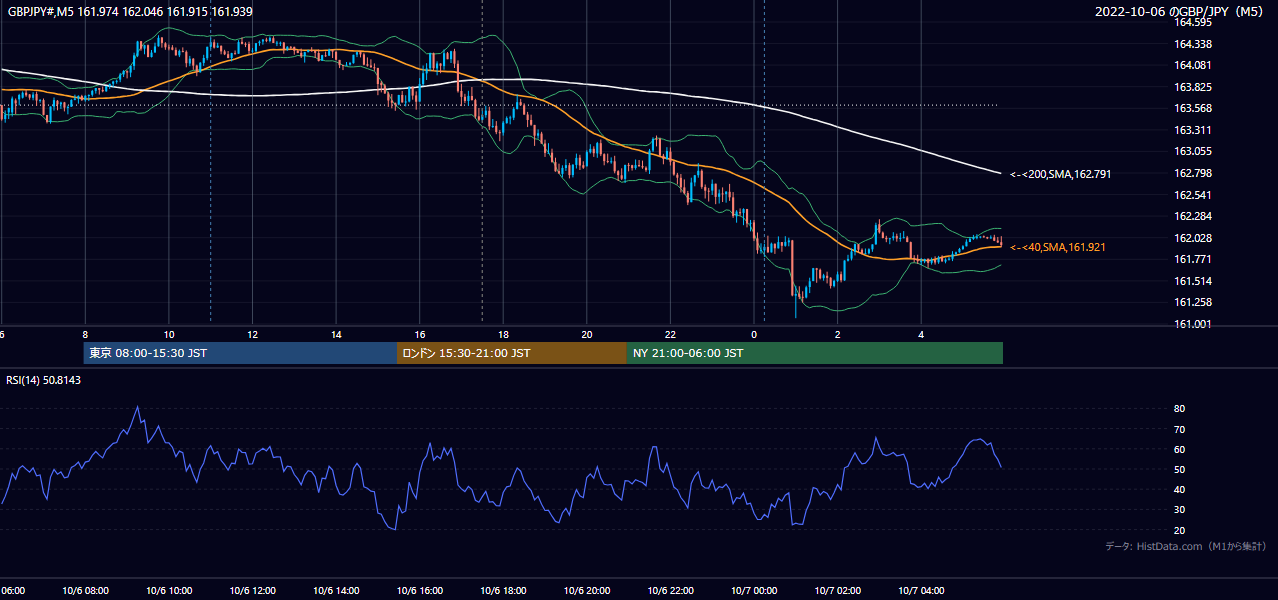Click the データ: HistData.com source credit
The width and height of the screenshot is (1278, 600).
tap(1186, 547)
